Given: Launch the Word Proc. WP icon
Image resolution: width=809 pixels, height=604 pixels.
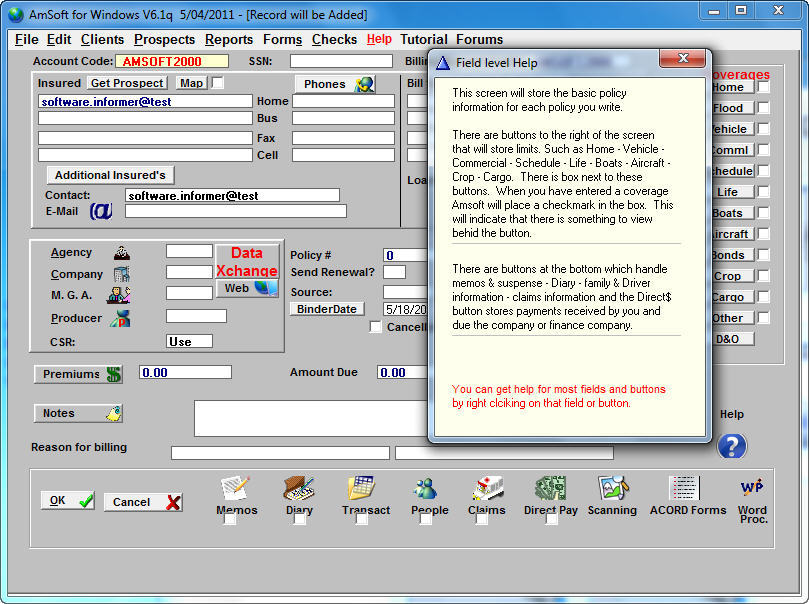Looking at the screenshot, I should pyautogui.click(x=752, y=487).
